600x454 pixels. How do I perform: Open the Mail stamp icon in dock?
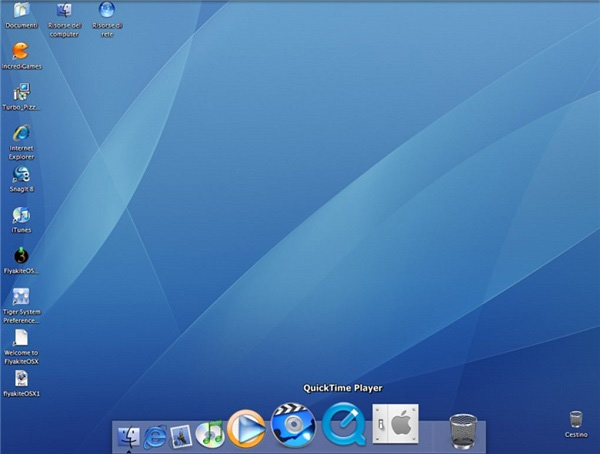181,437
